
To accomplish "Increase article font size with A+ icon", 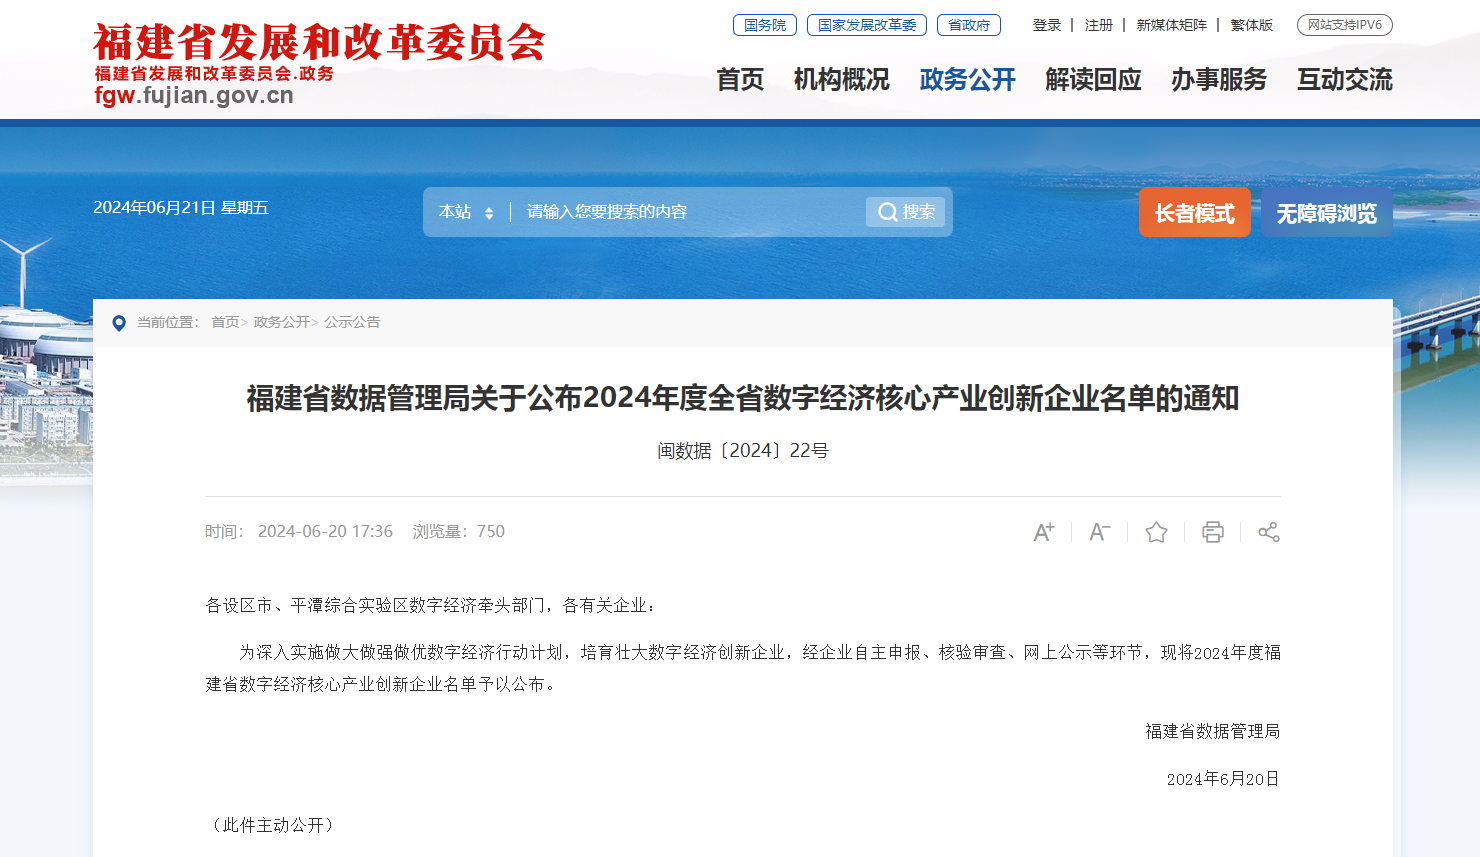I will [x=1044, y=532].
